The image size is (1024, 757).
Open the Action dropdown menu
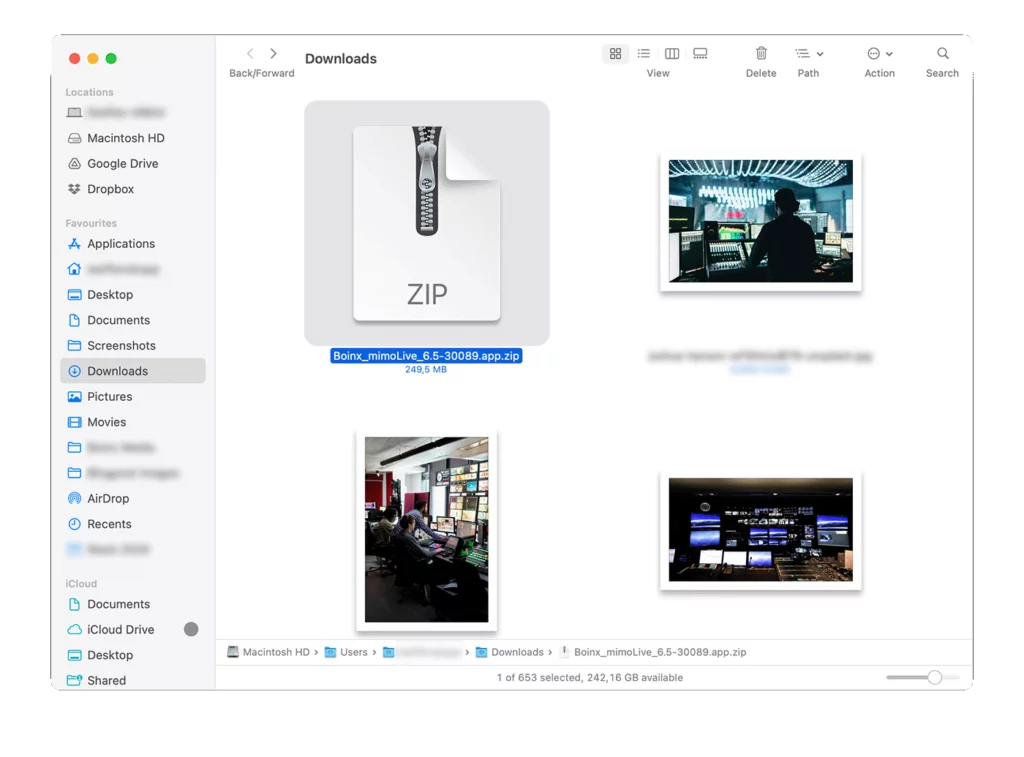(x=880, y=54)
